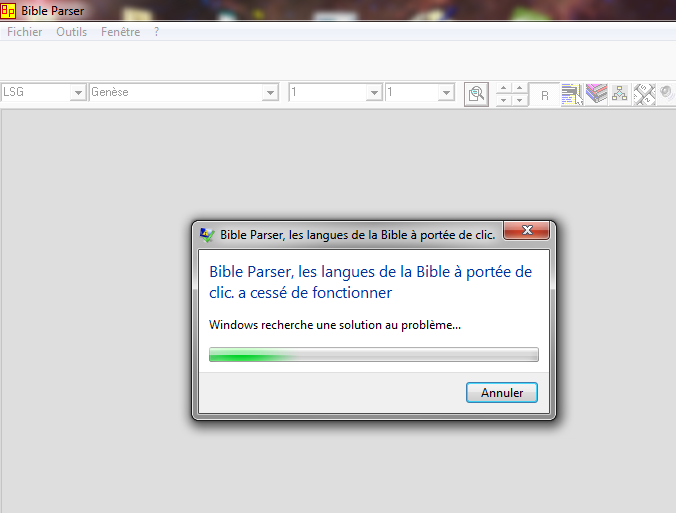676x513 pixels.
Task: Click the Annuler button
Action: (502, 393)
